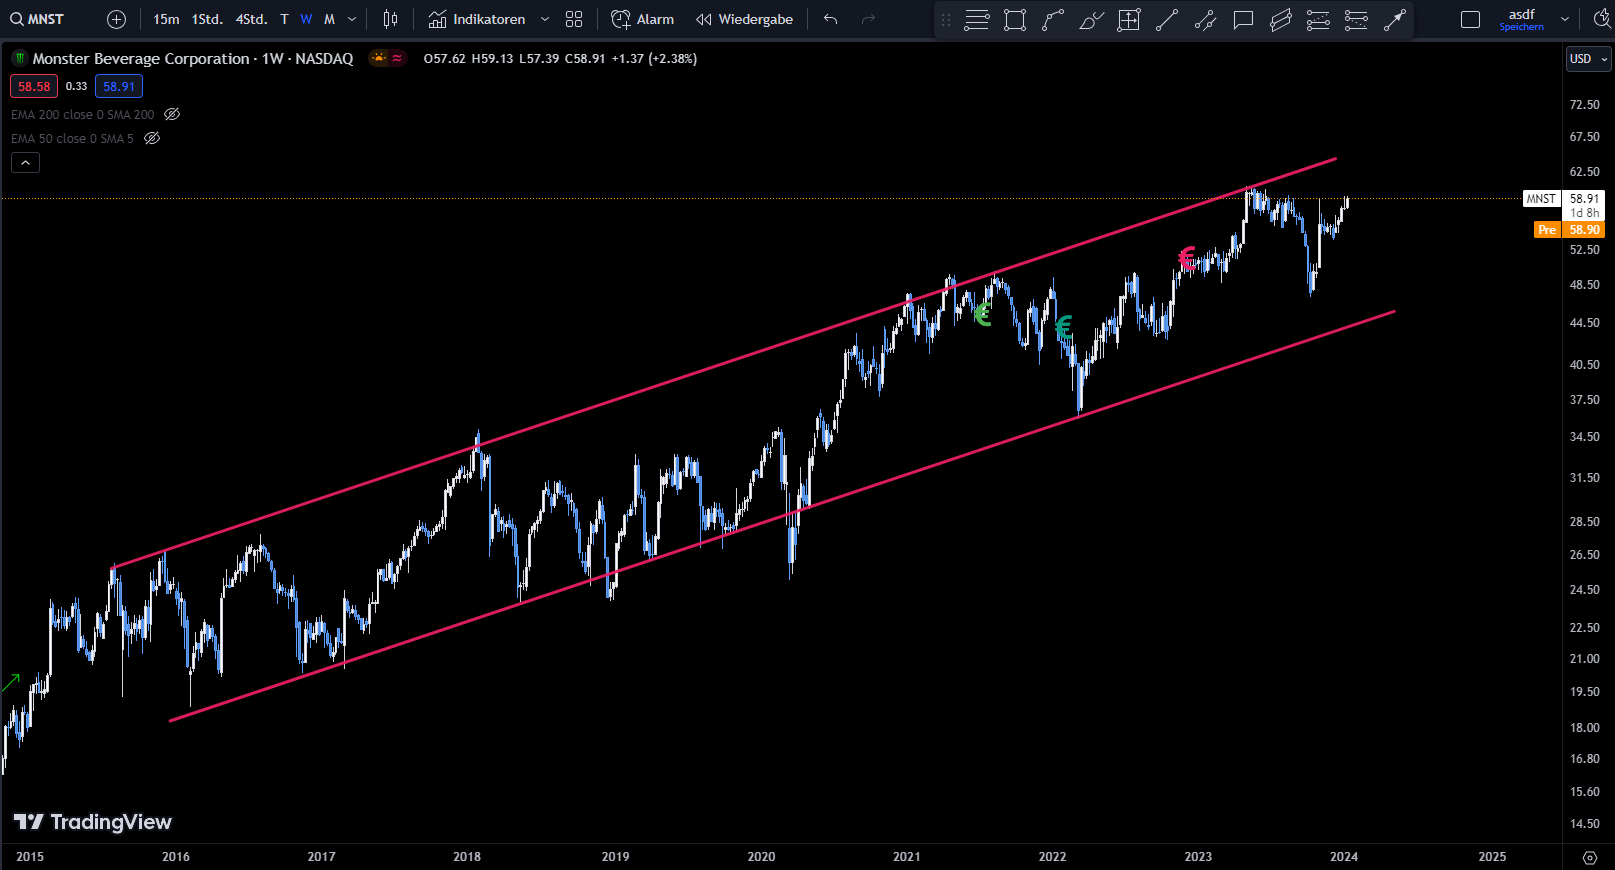Open the Indikatoren menu
The image size is (1615, 870).
tap(477, 19)
